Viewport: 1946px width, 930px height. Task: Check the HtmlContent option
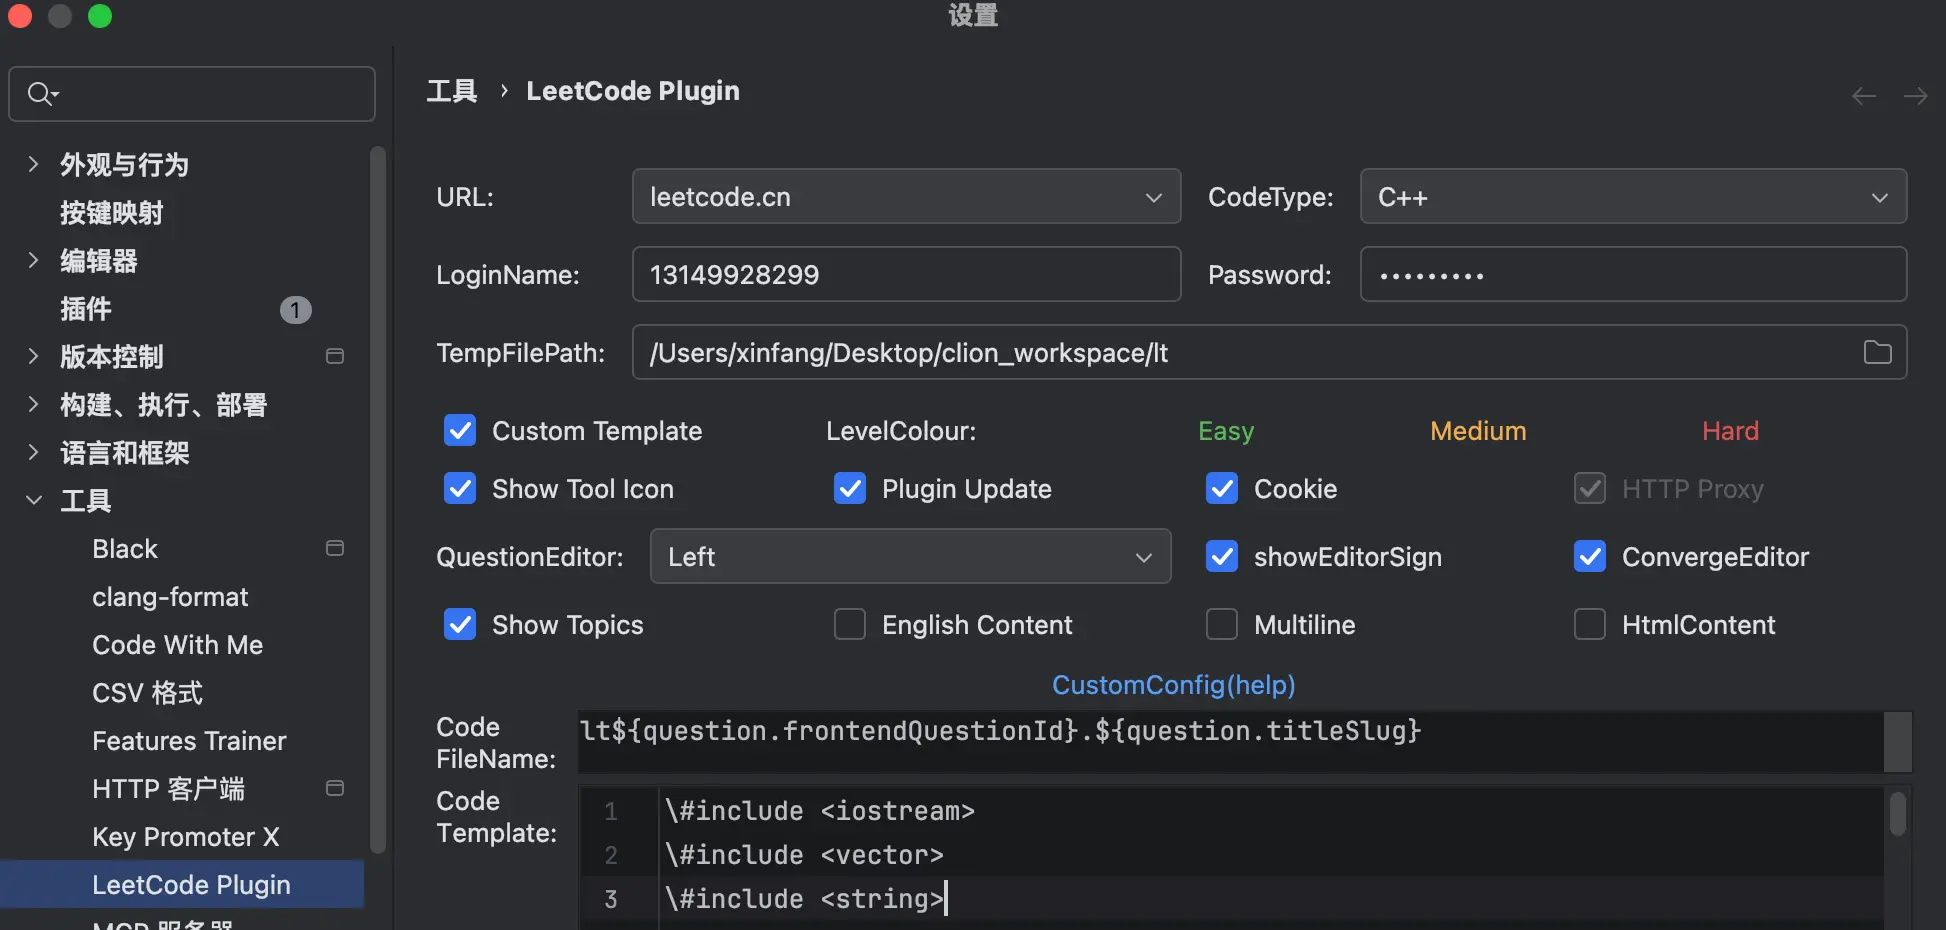[1590, 625]
